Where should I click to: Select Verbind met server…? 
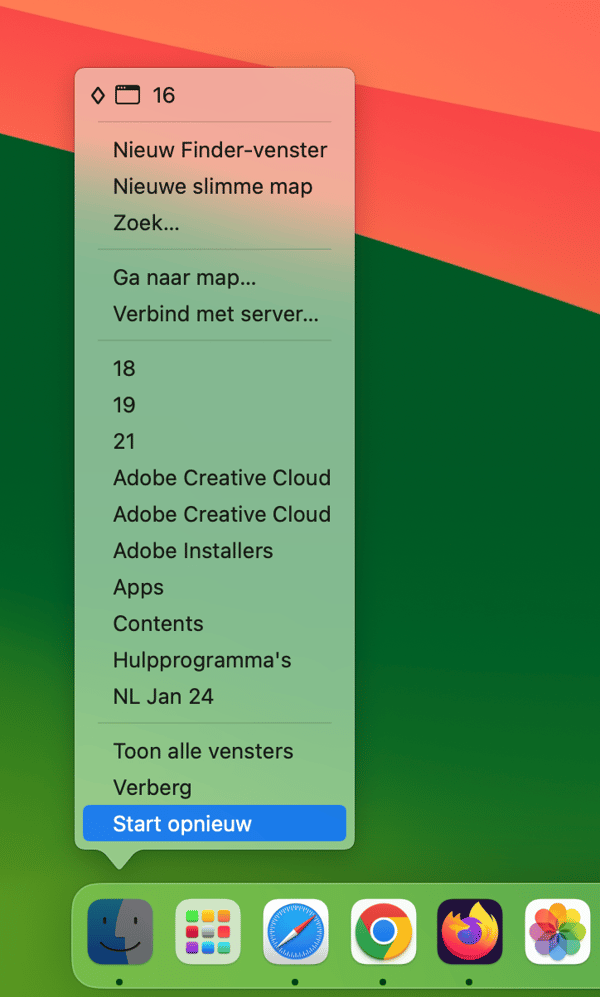tap(215, 314)
